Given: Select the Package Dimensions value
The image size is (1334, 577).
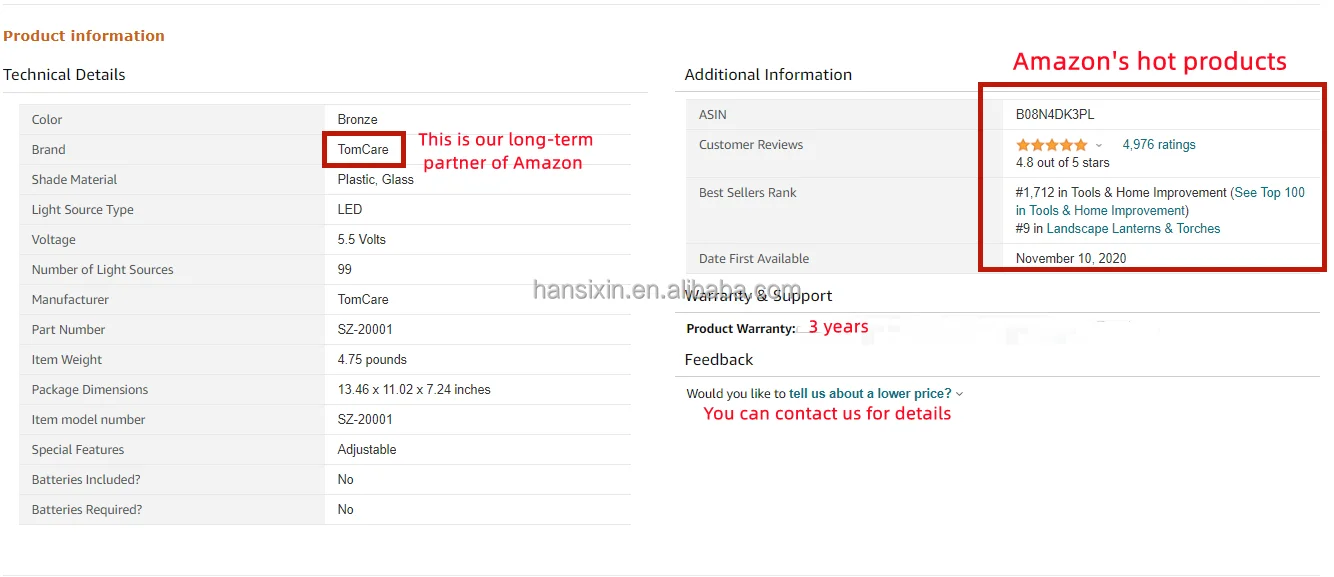Looking at the screenshot, I should [x=414, y=390].
